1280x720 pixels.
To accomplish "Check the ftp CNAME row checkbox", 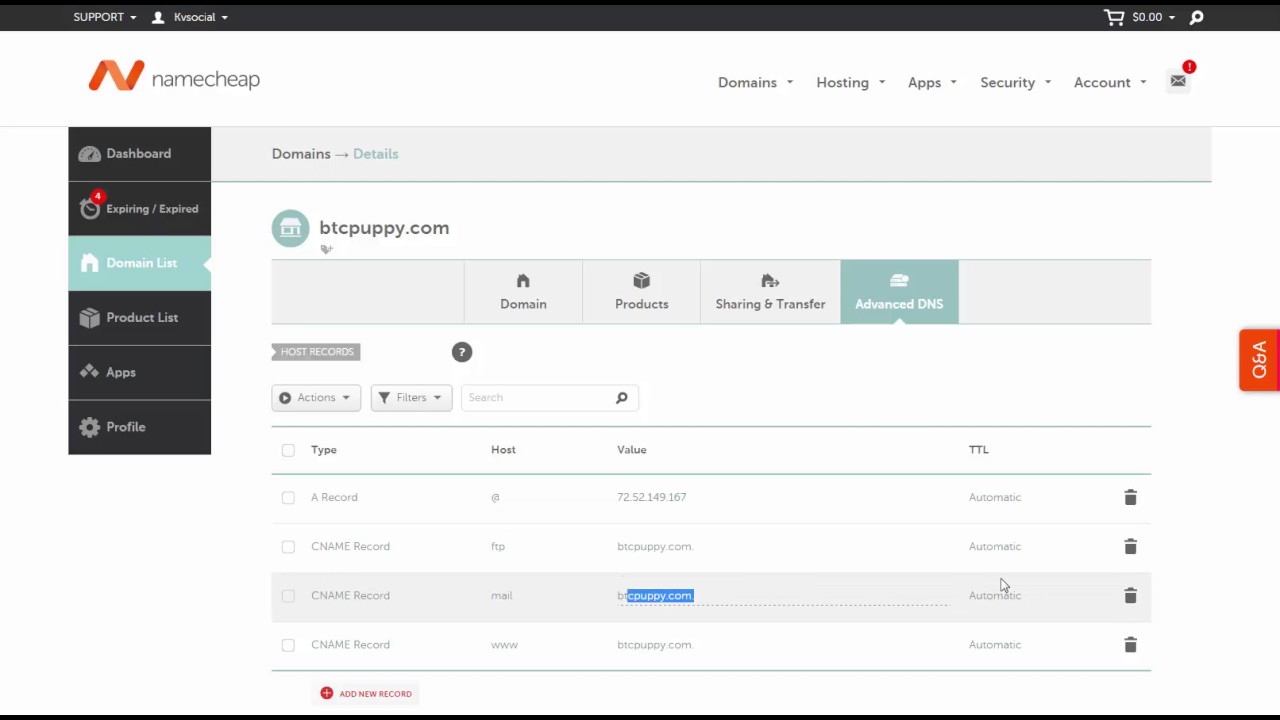I will tap(288, 546).
